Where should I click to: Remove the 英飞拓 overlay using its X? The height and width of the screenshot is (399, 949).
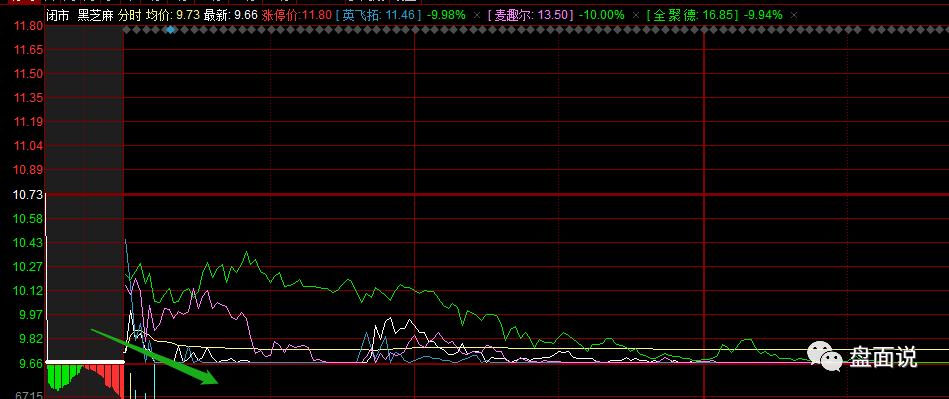pos(477,15)
